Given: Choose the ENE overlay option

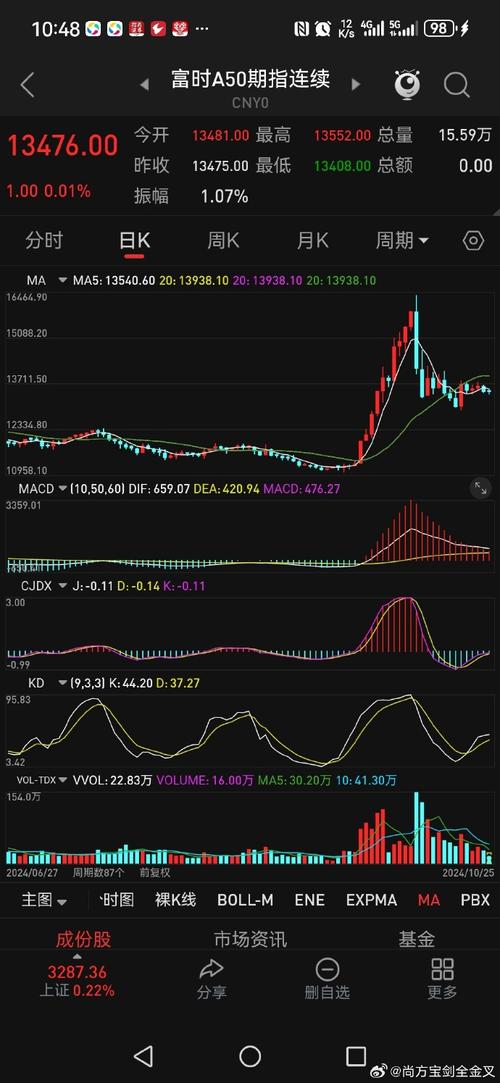Looking at the screenshot, I should coord(309,900).
